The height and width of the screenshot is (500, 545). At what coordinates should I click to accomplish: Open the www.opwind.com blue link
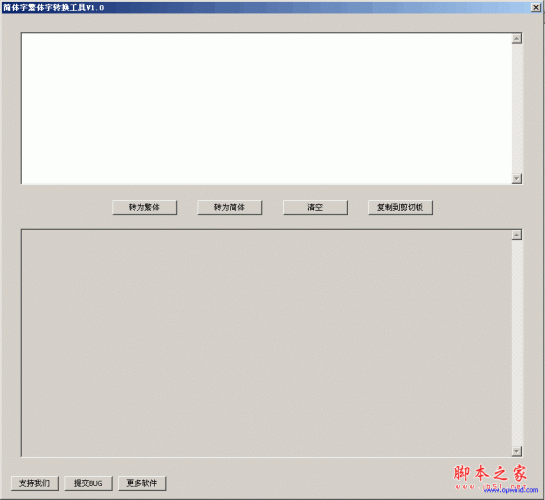coord(511,490)
